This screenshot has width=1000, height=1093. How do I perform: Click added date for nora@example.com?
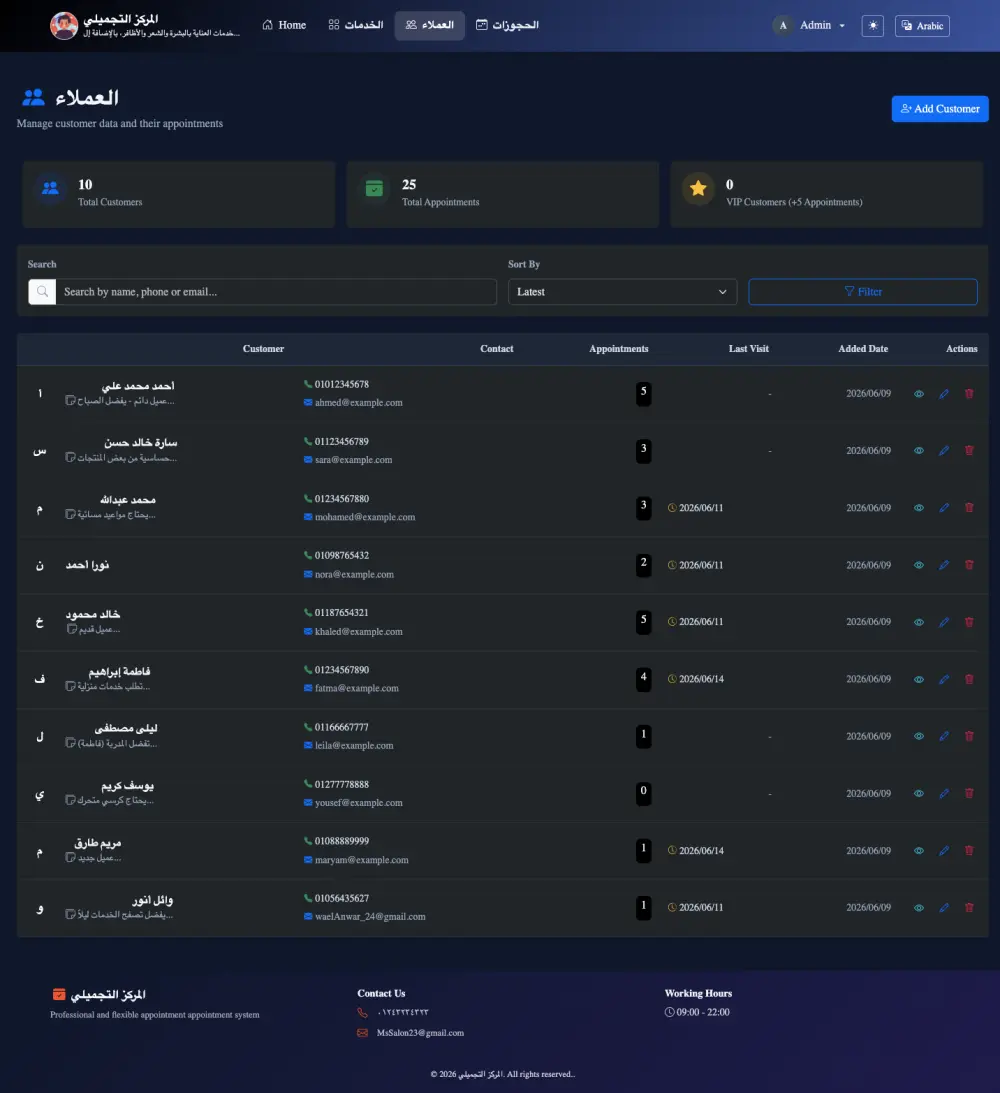tap(868, 565)
